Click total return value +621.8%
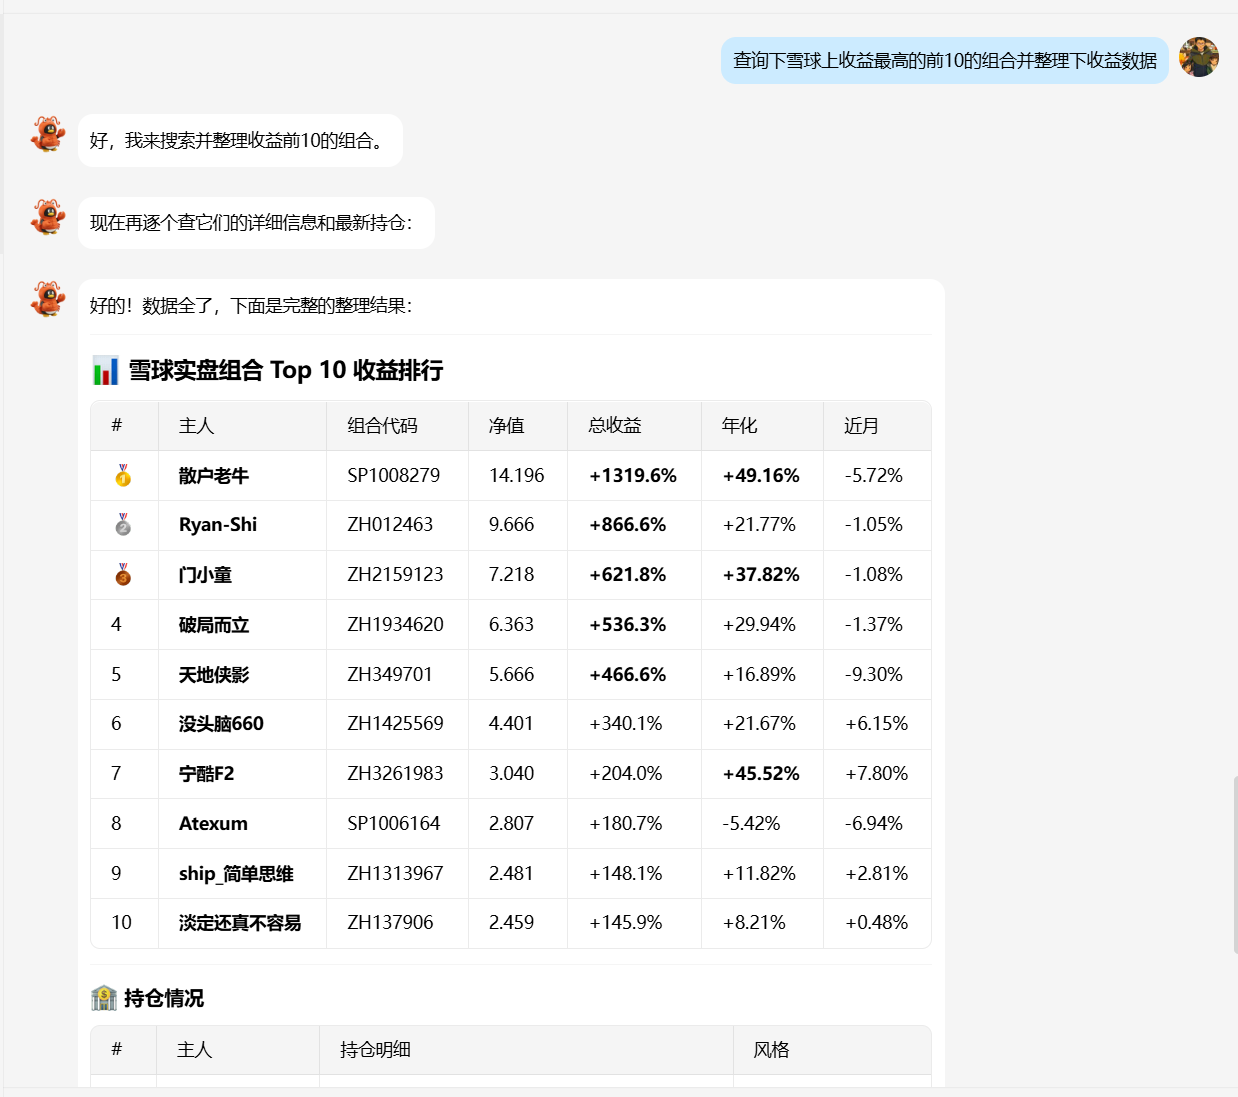The image size is (1238, 1097). click(627, 575)
